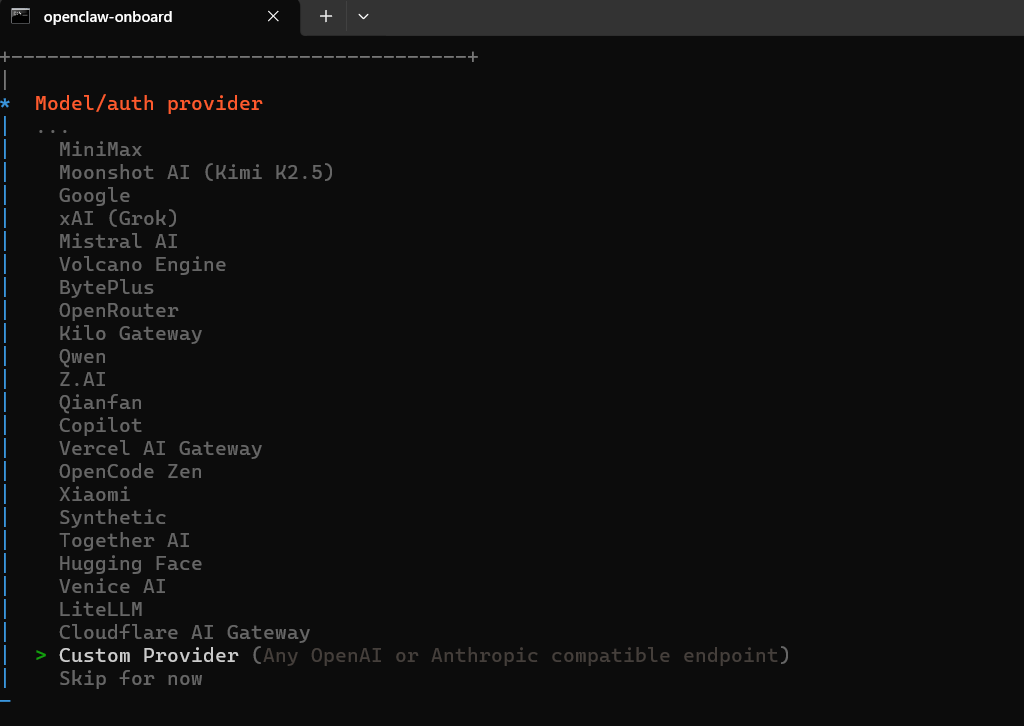
Task: Pick the Z.AI provider
Action: 82,379
